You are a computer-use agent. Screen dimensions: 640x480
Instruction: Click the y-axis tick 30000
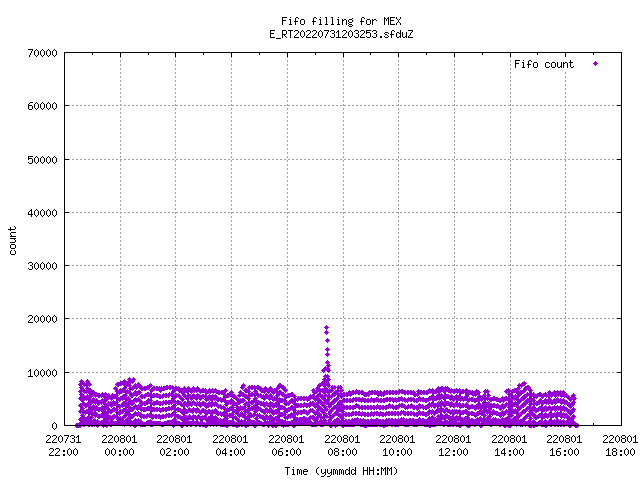point(42,266)
